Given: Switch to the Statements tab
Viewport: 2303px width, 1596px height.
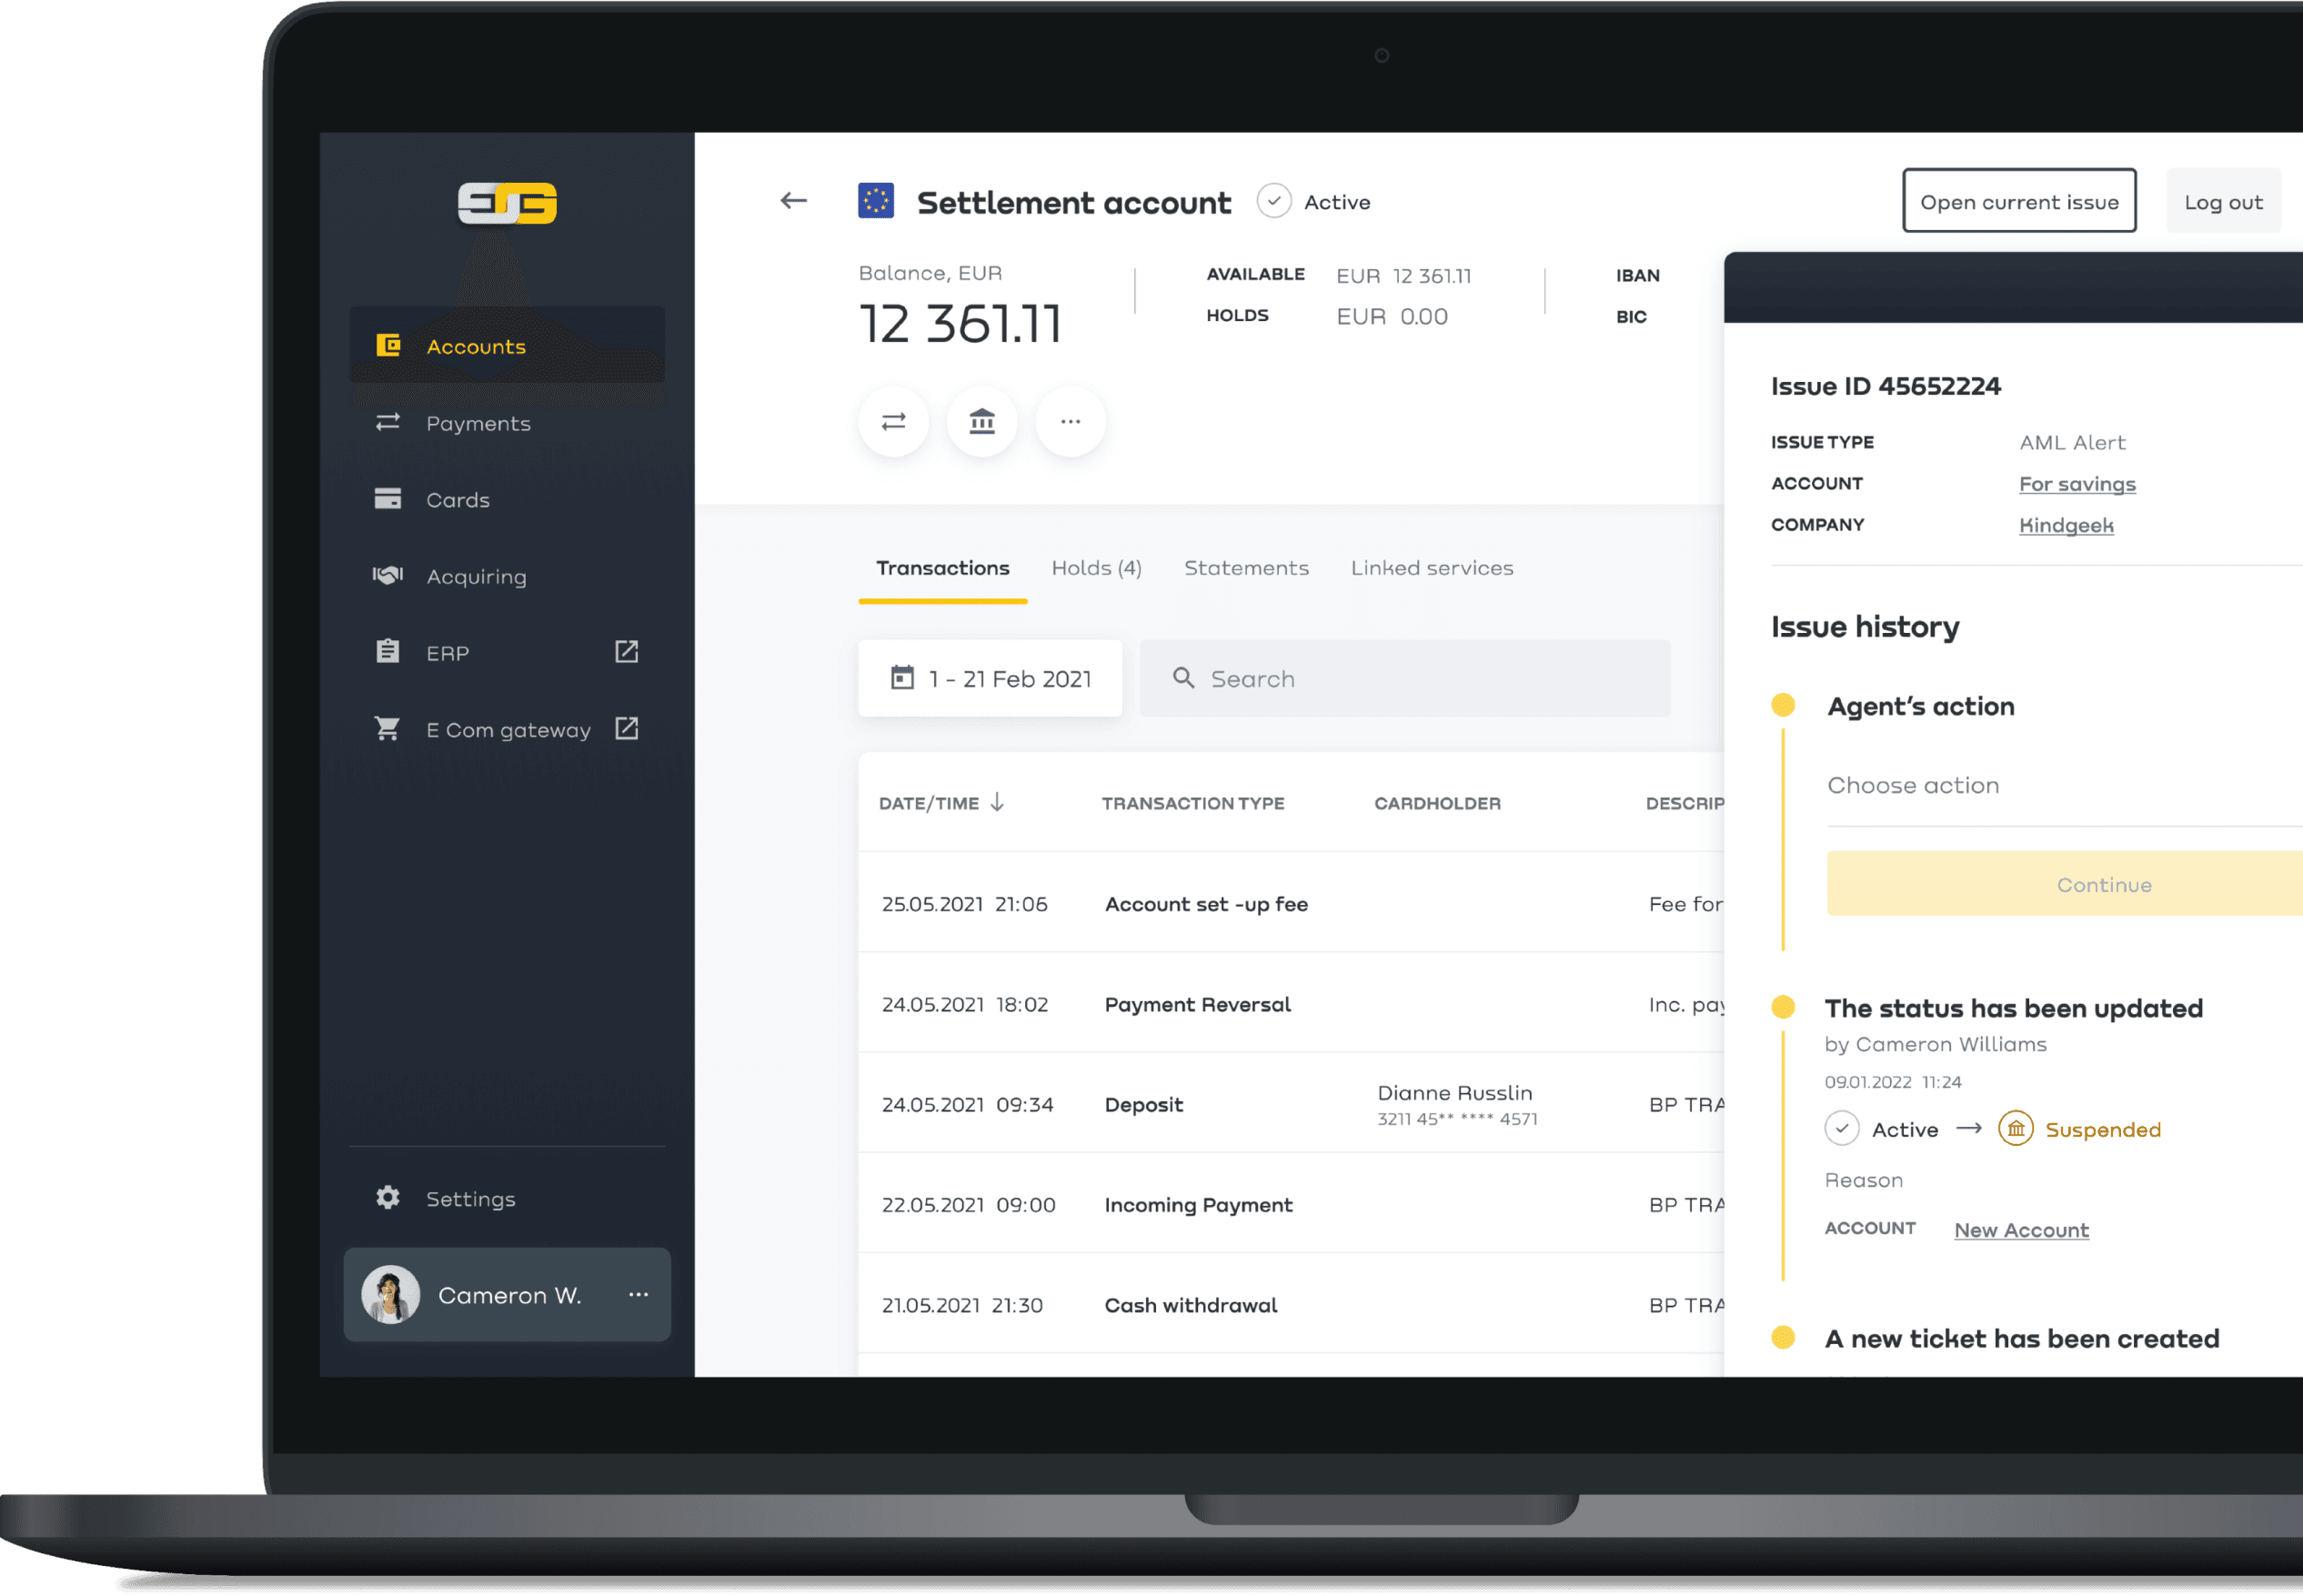Looking at the screenshot, I should pyautogui.click(x=1246, y=567).
